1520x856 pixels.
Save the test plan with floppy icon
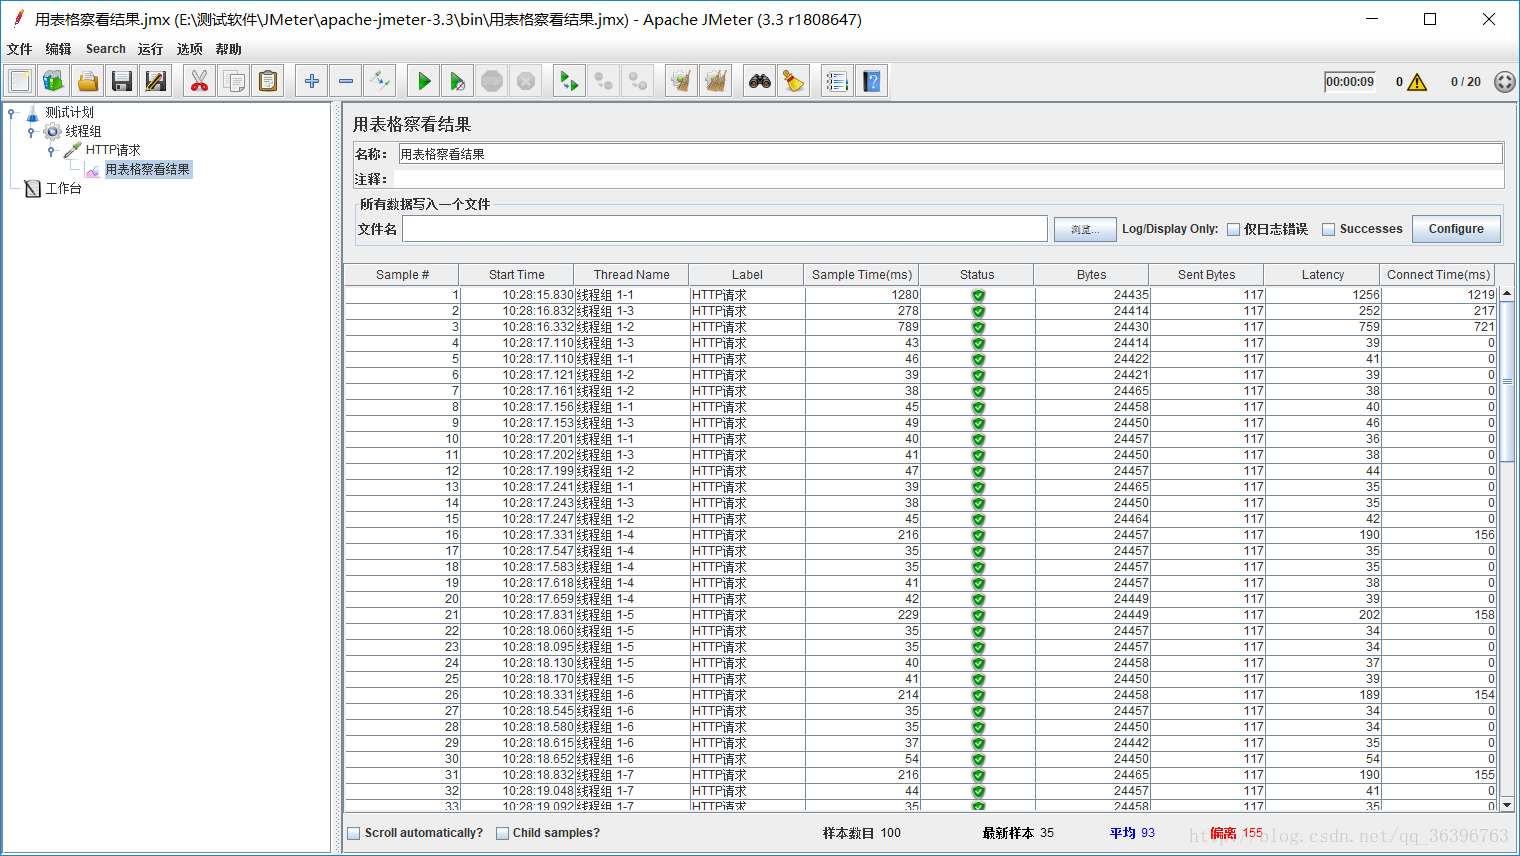click(x=122, y=81)
